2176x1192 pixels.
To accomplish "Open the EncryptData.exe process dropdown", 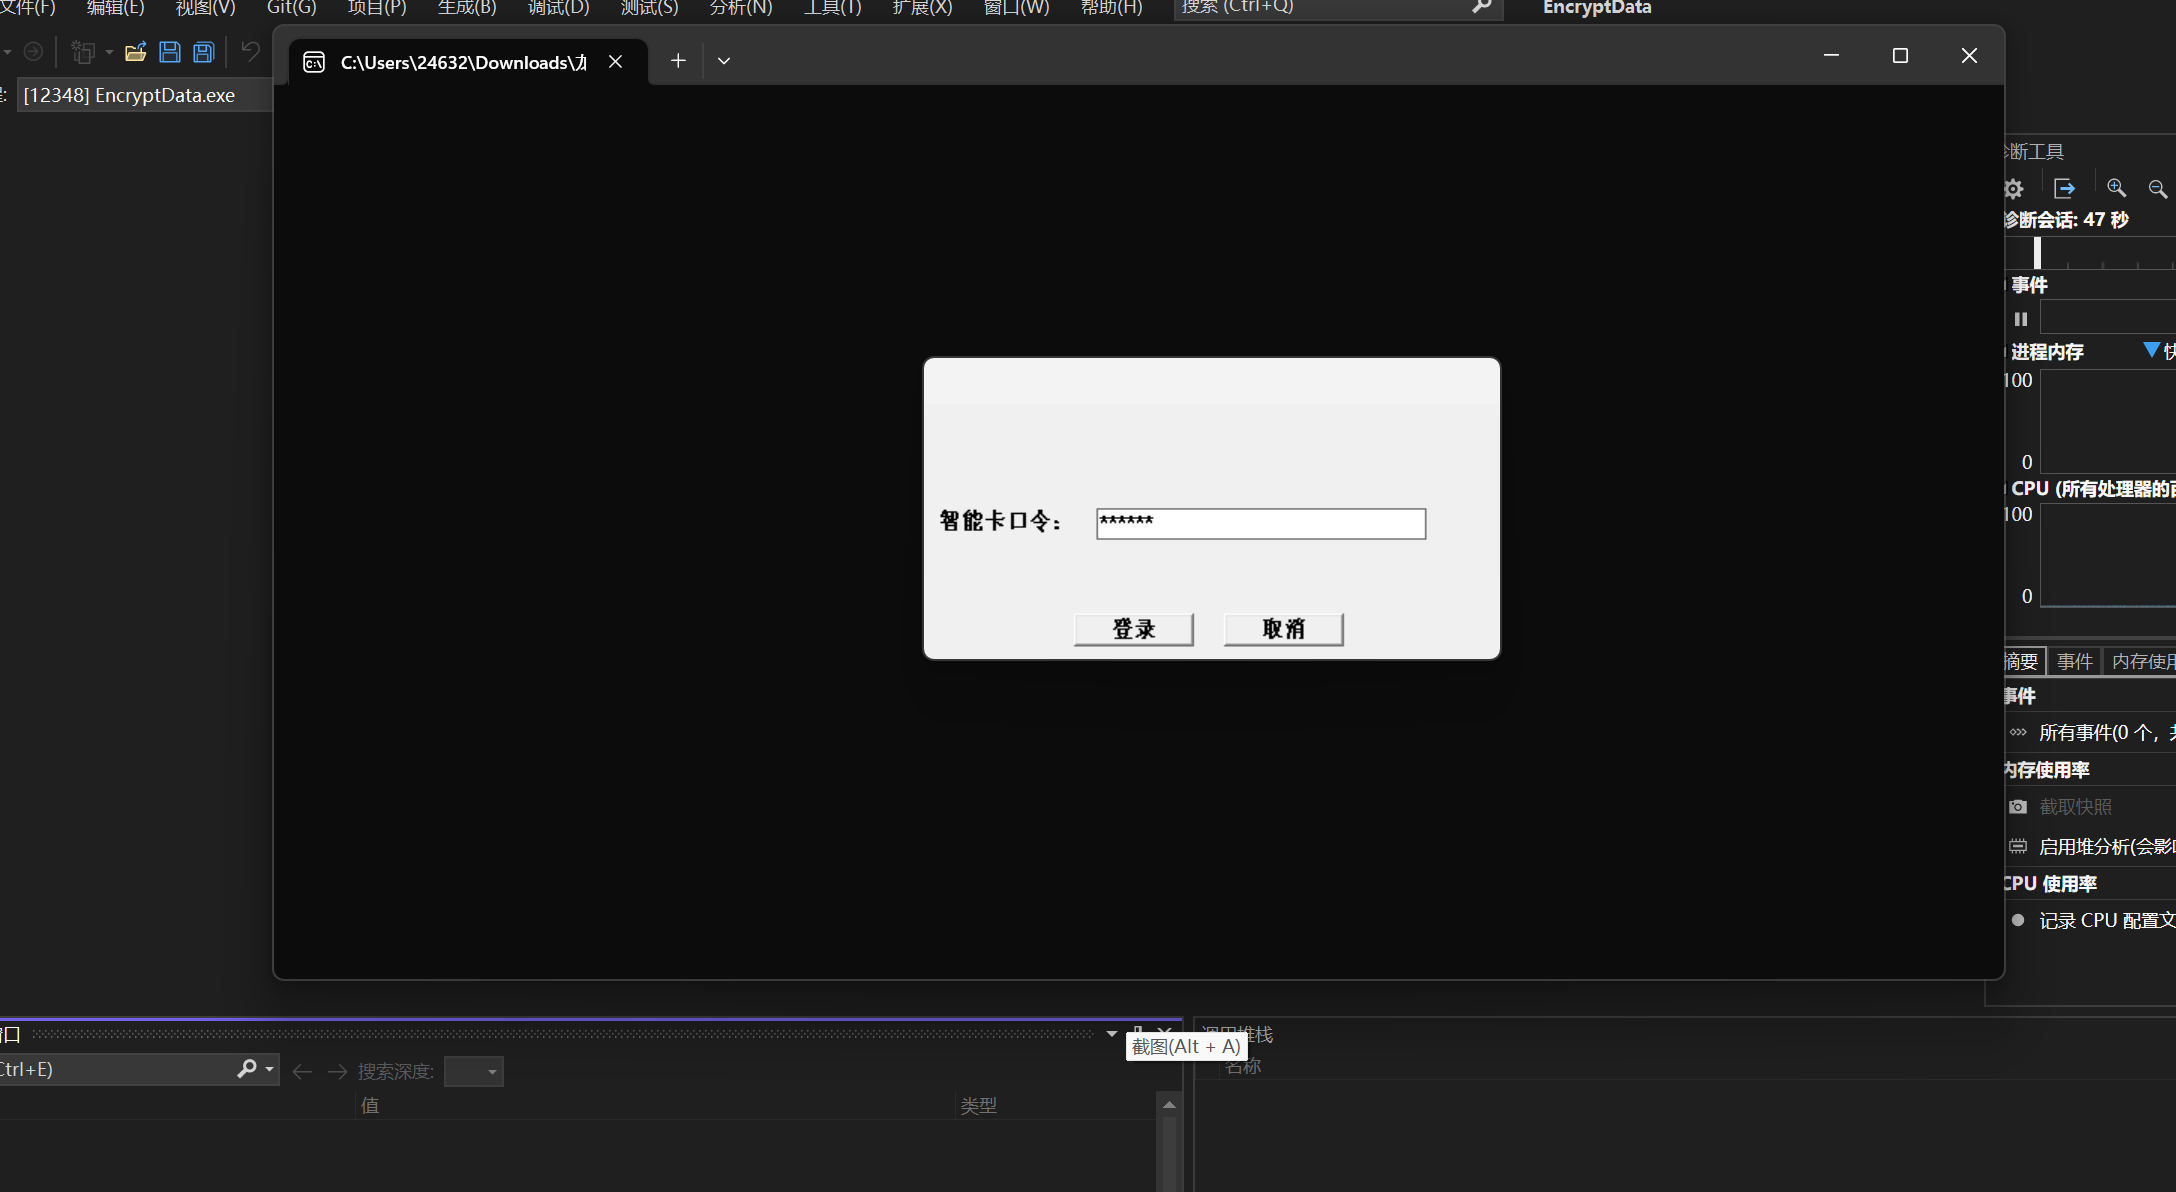I will coord(140,95).
